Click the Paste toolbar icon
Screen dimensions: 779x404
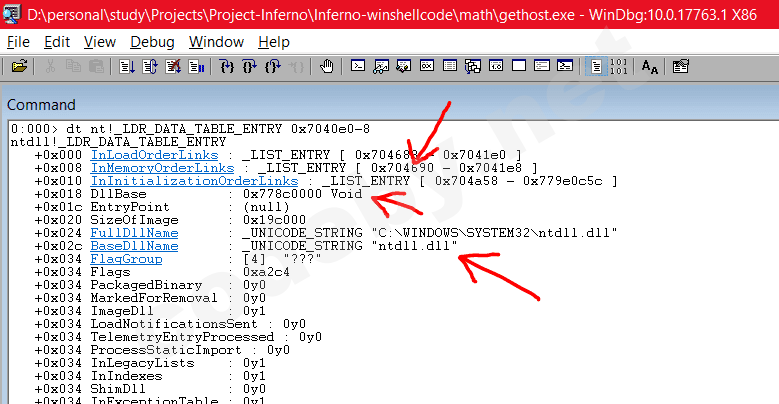(96, 66)
